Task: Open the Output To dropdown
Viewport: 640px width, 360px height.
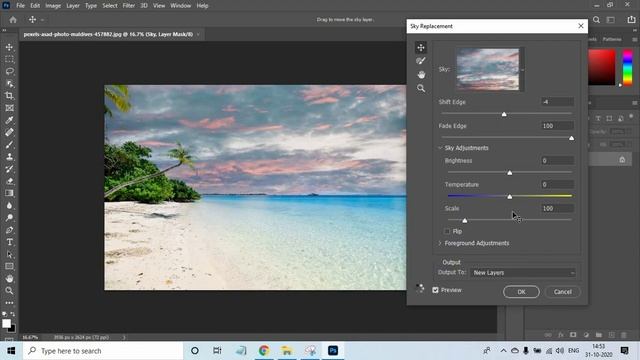Action: pos(523,273)
